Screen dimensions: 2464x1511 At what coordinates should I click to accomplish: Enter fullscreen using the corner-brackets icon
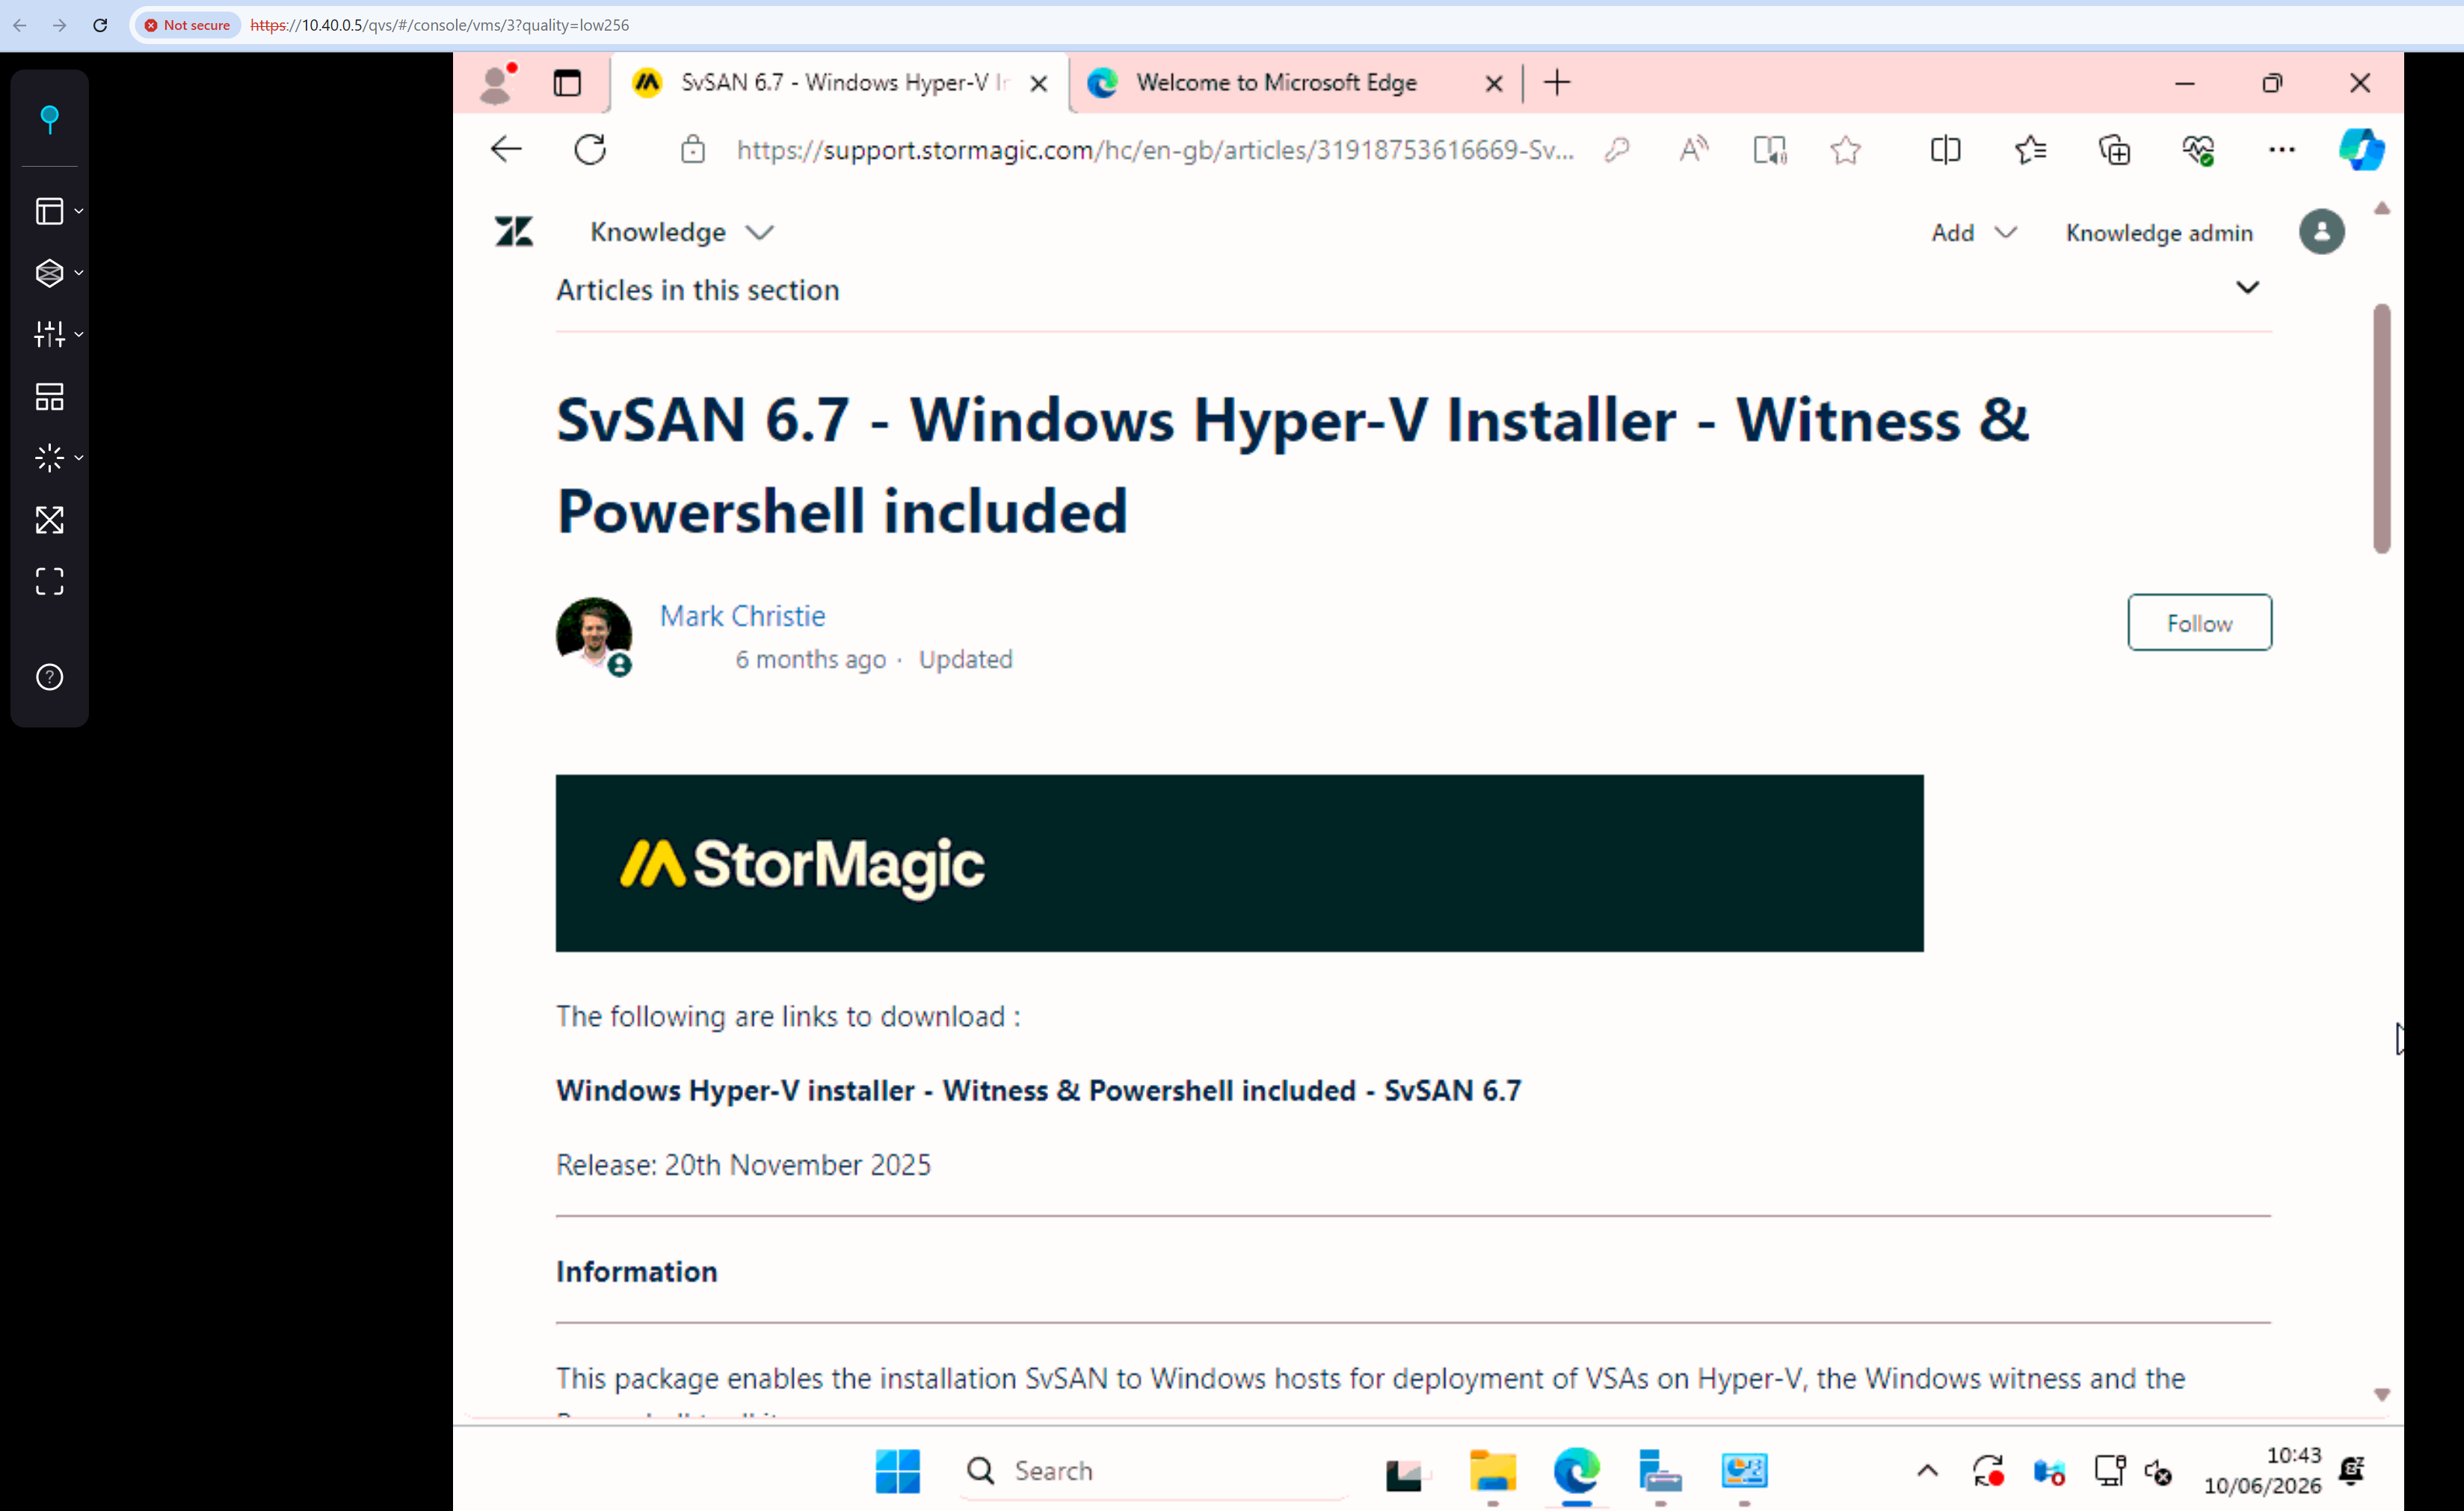click(x=49, y=582)
